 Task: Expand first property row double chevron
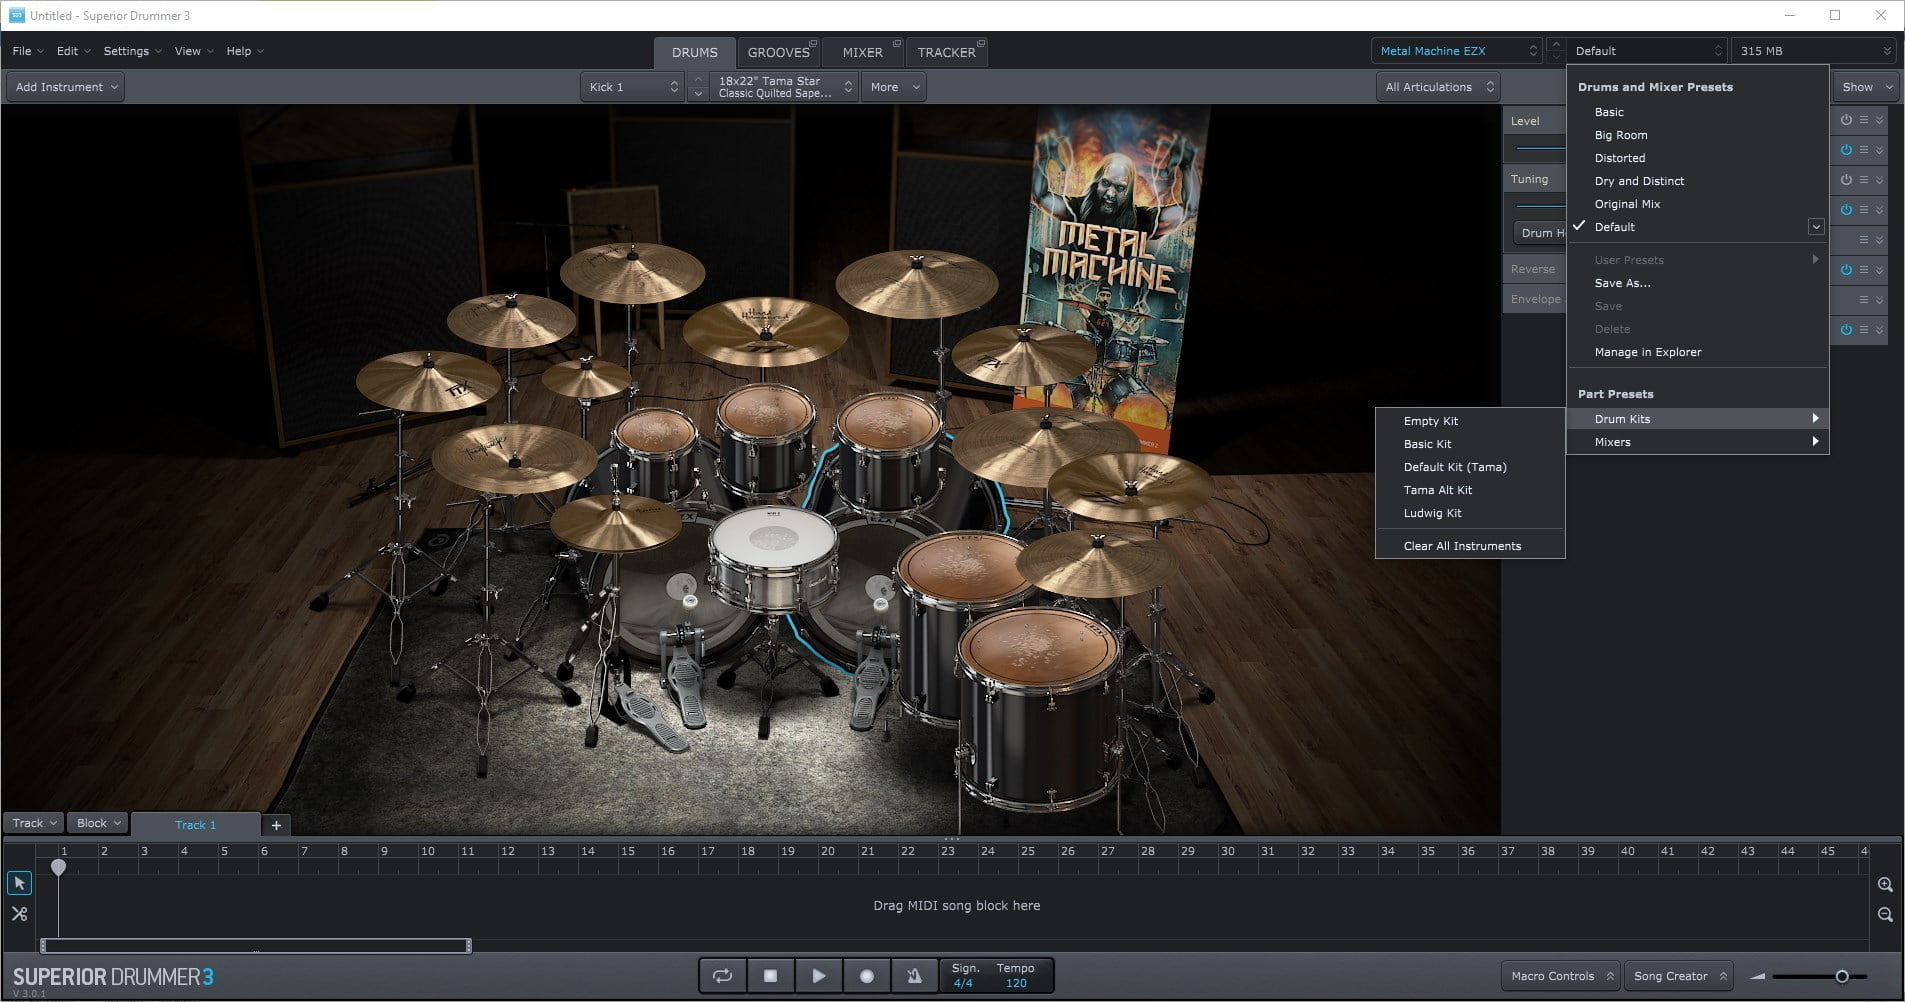coord(1880,120)
